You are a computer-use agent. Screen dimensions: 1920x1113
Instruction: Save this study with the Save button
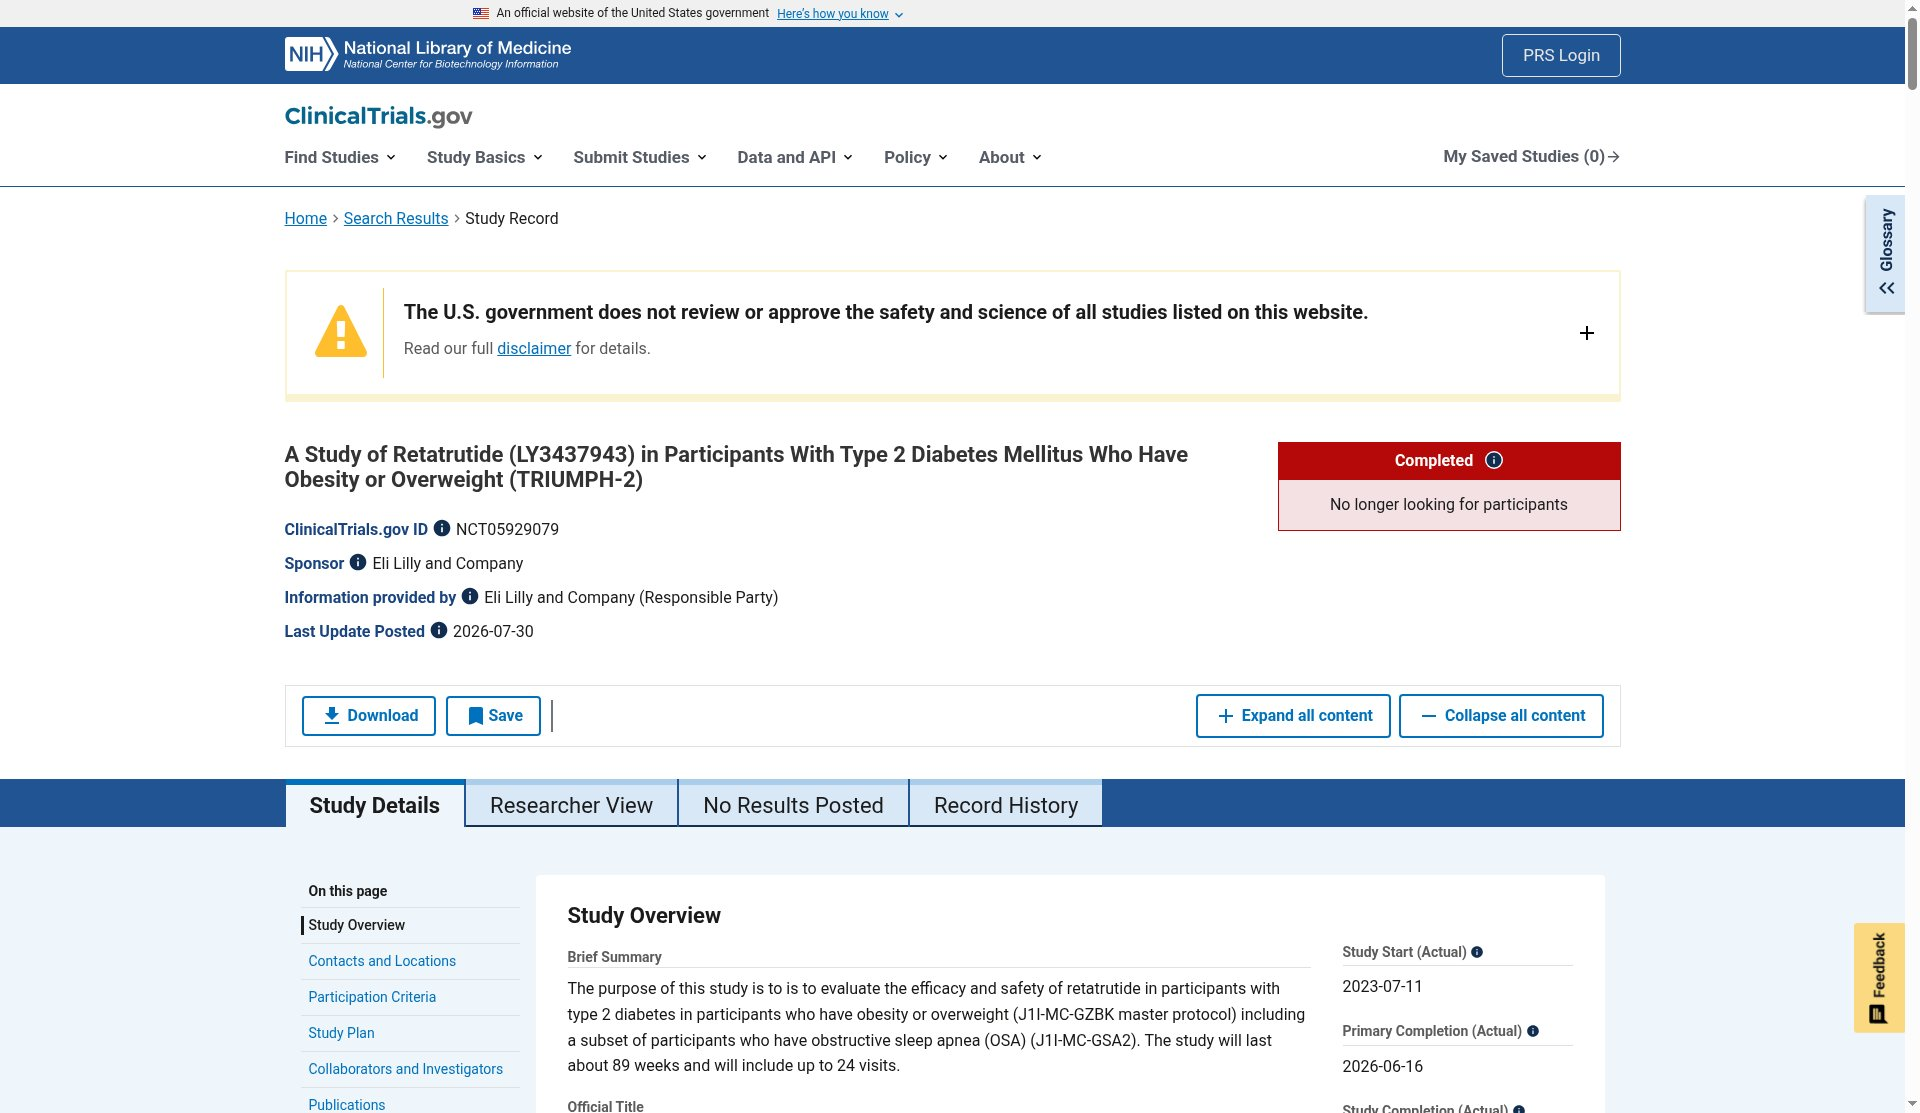pos(493,716)
